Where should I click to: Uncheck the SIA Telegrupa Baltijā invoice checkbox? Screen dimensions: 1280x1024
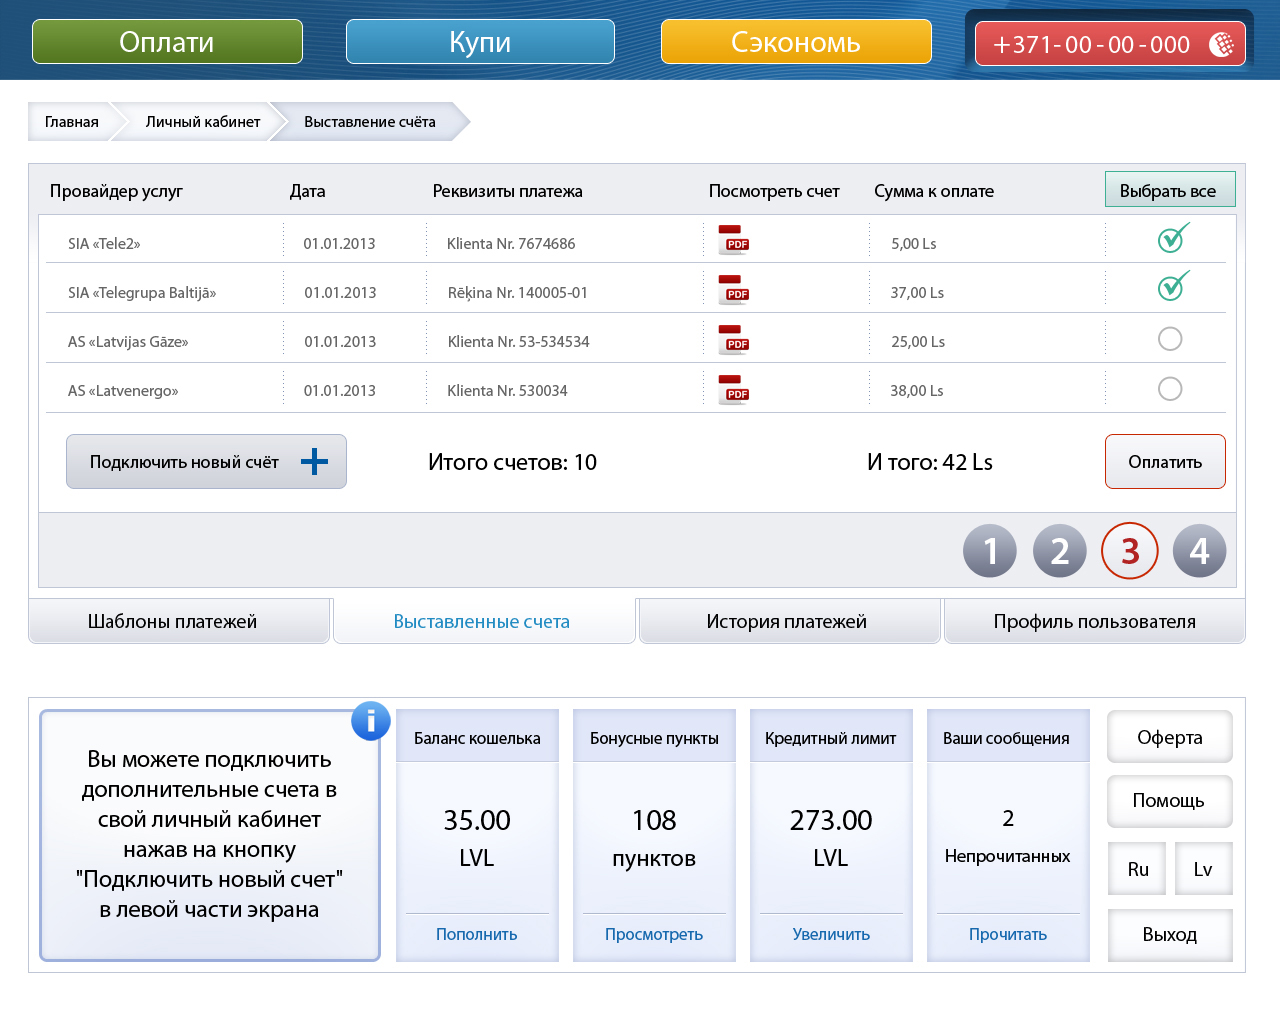point(1172,286)
